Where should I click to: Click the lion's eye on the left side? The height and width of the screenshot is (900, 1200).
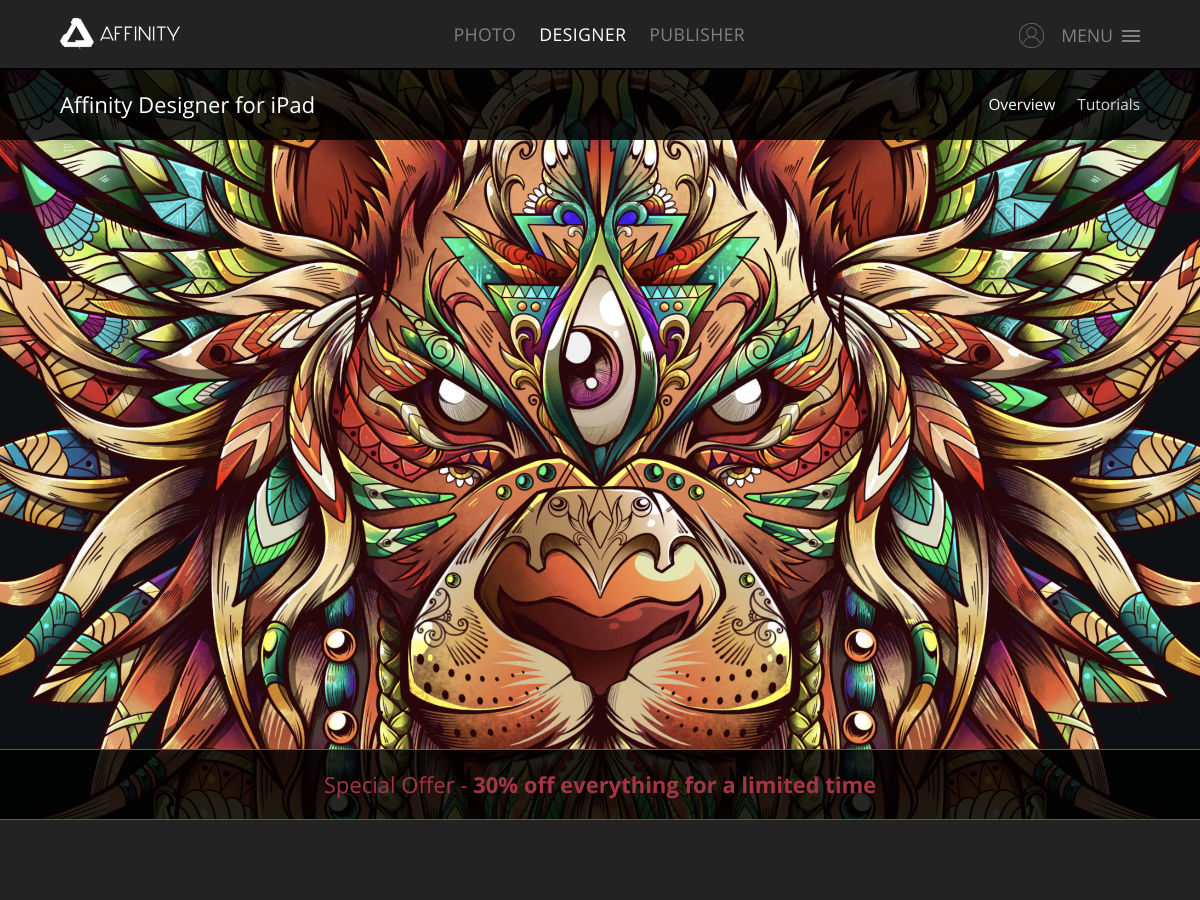[x=458, y=397]
